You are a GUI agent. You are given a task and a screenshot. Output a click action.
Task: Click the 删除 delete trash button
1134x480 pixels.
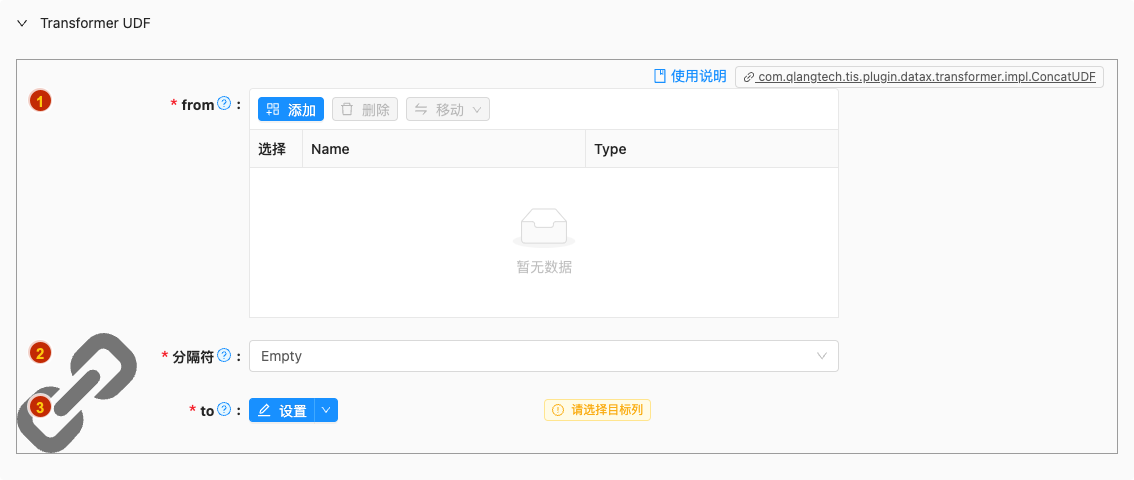click(x=365, y=109)
